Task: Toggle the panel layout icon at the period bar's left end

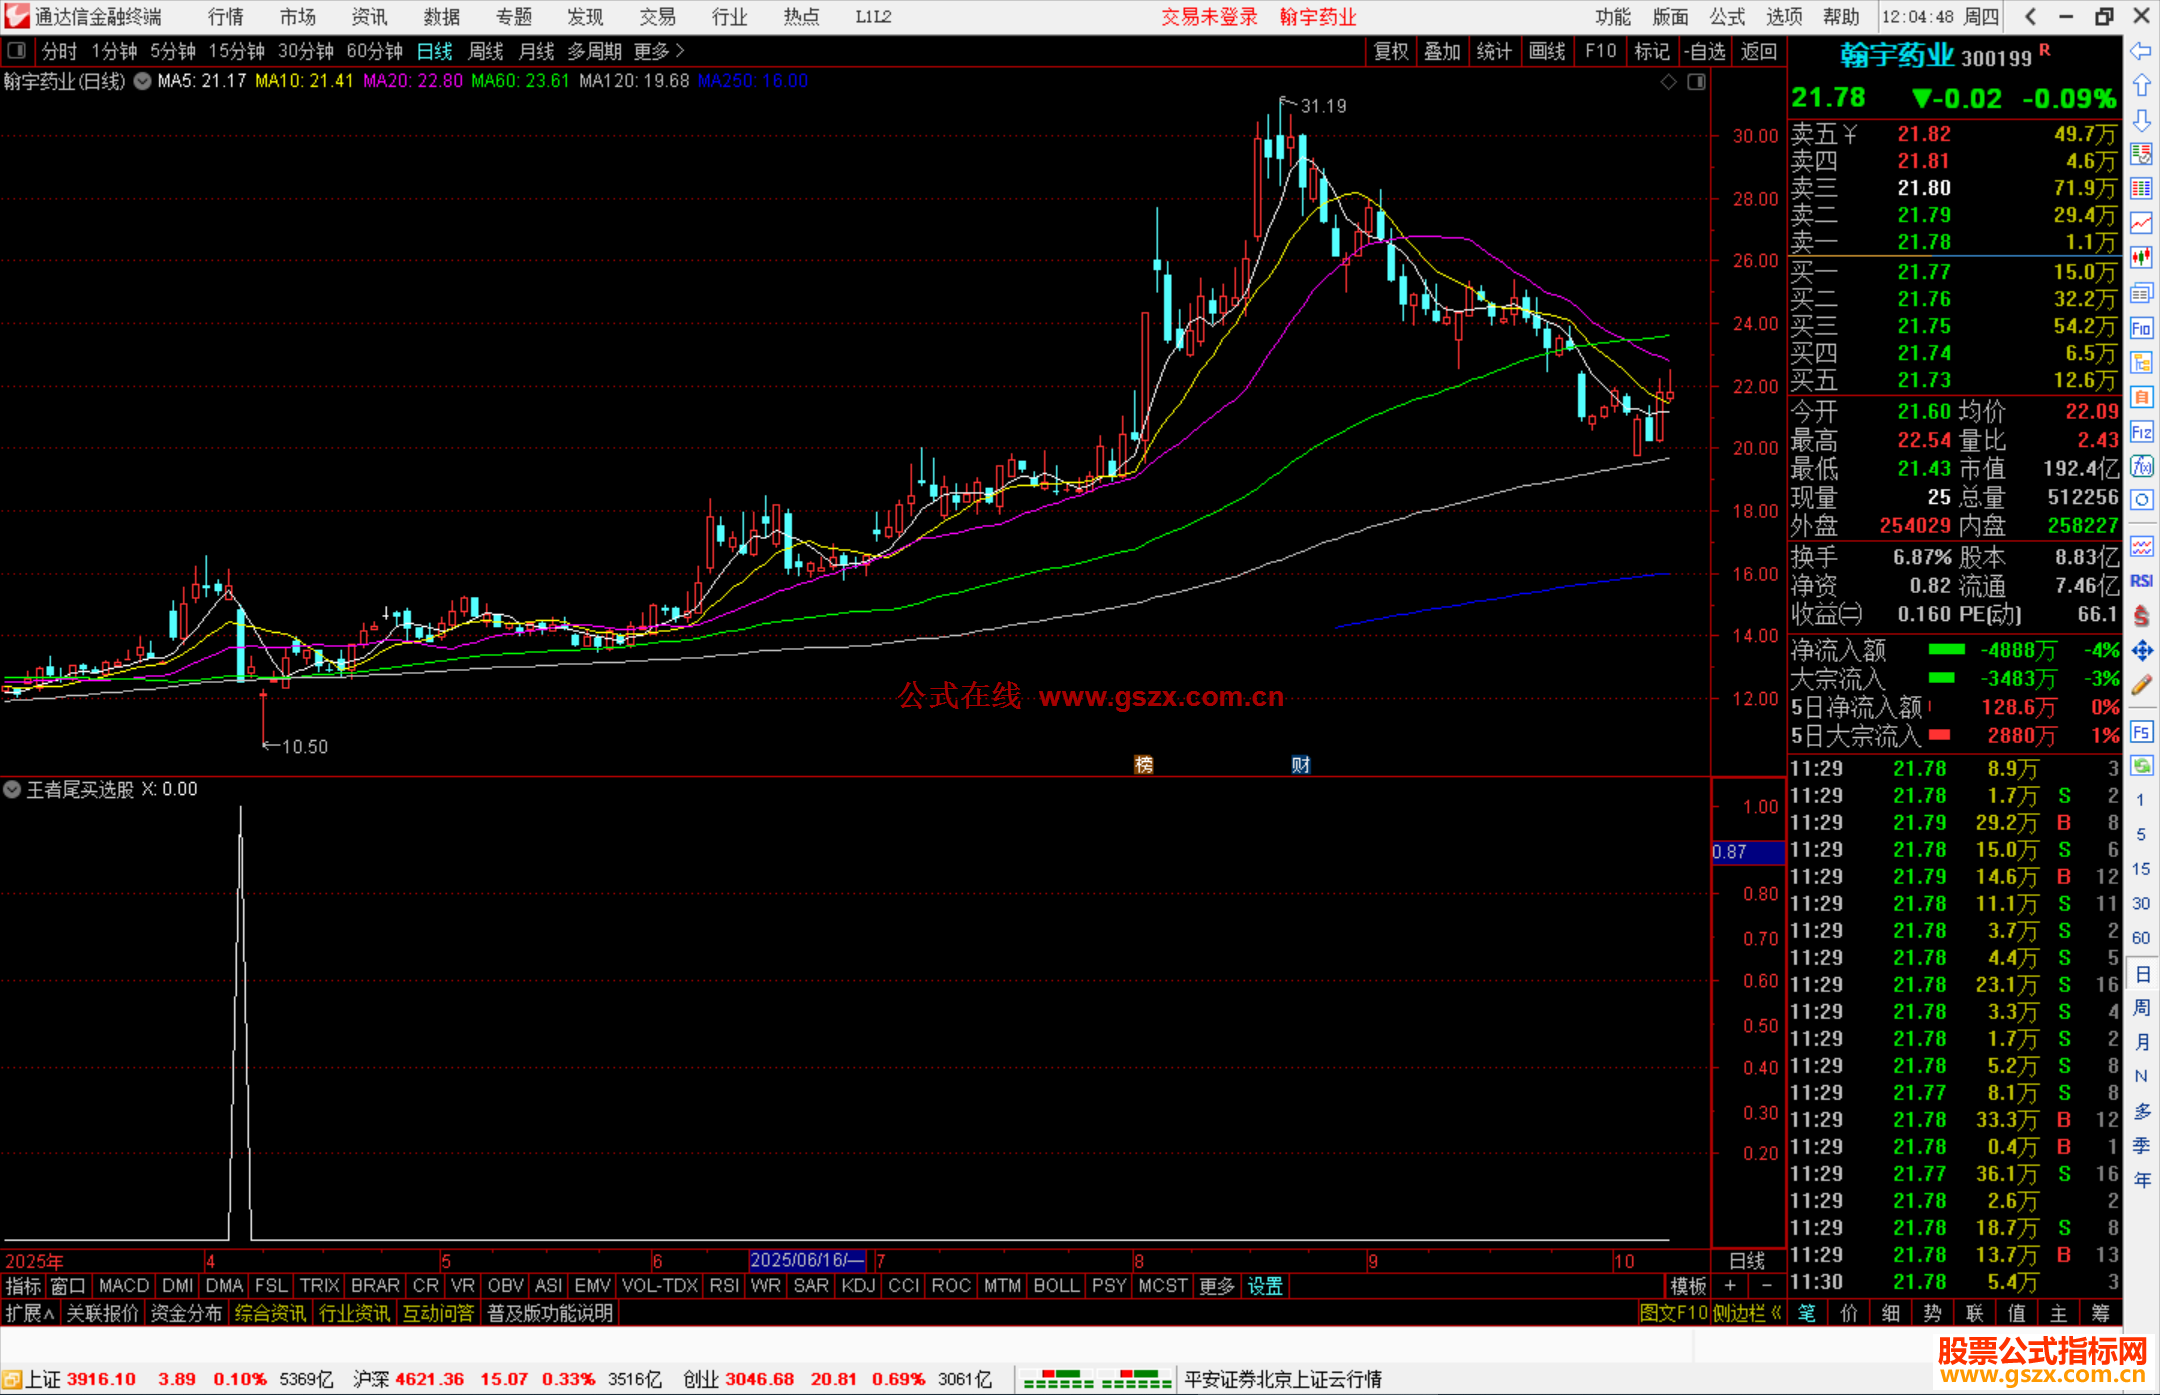Action: 16,50
